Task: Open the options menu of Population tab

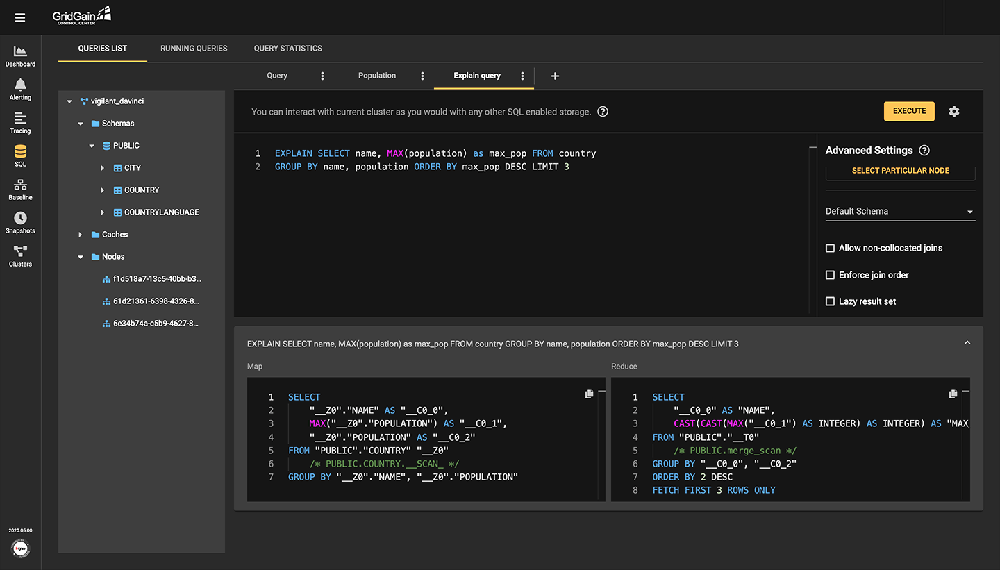Action: [x=423, y=76]
